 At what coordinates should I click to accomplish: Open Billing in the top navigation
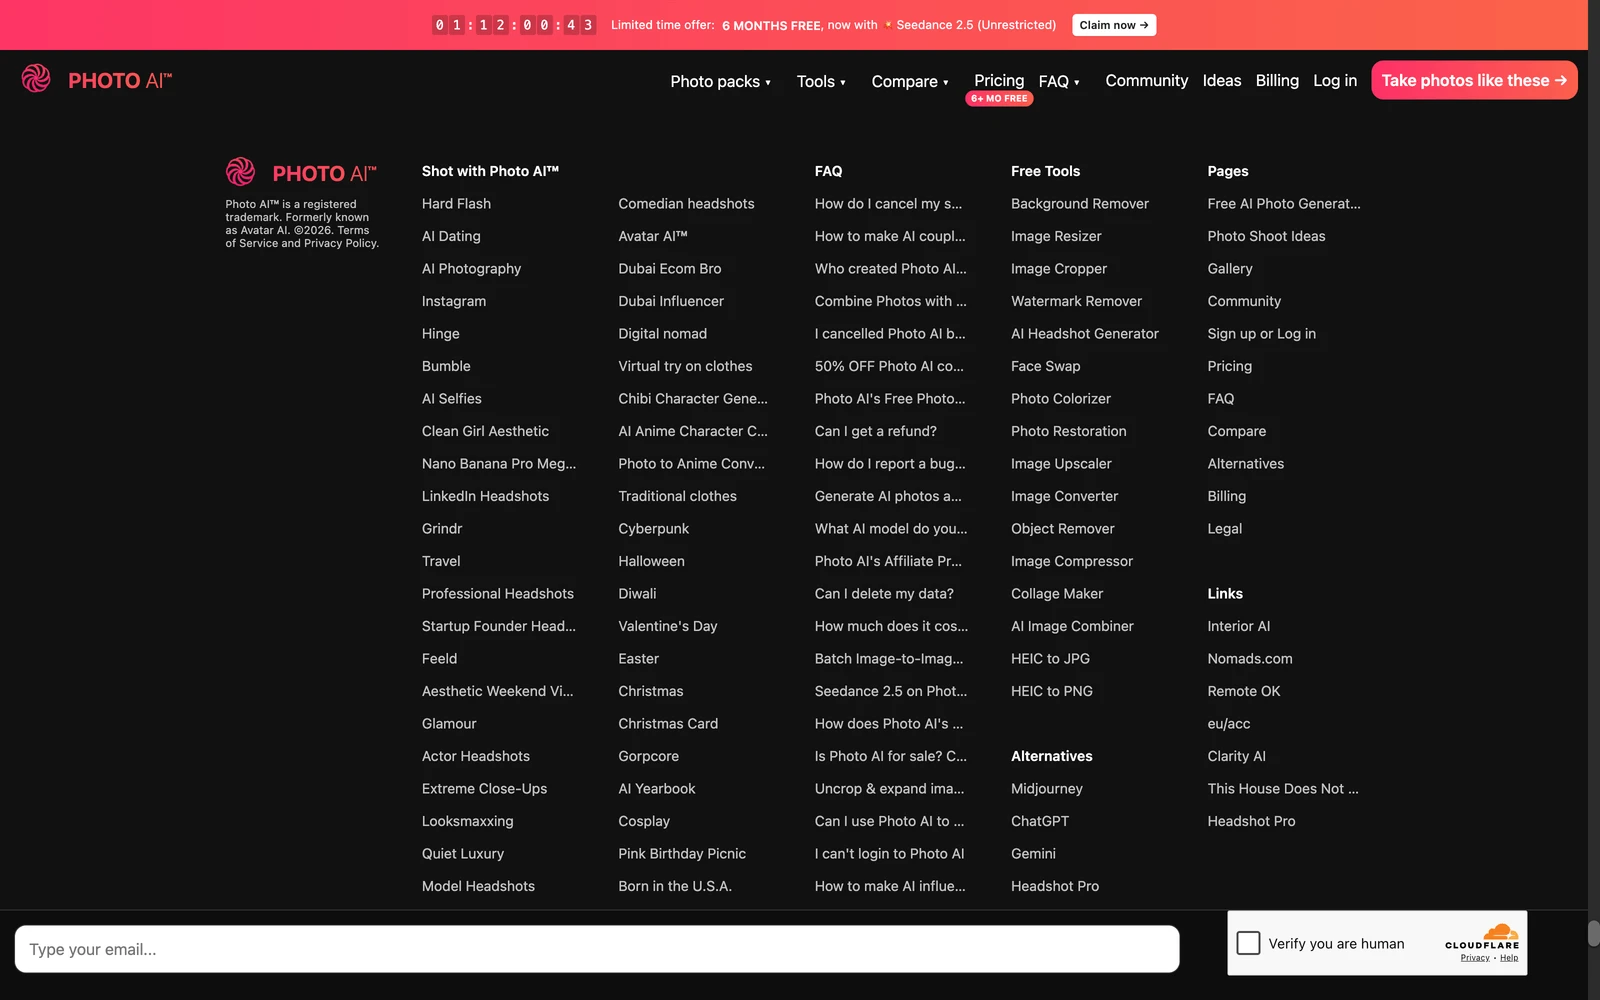click(1277, 81)
